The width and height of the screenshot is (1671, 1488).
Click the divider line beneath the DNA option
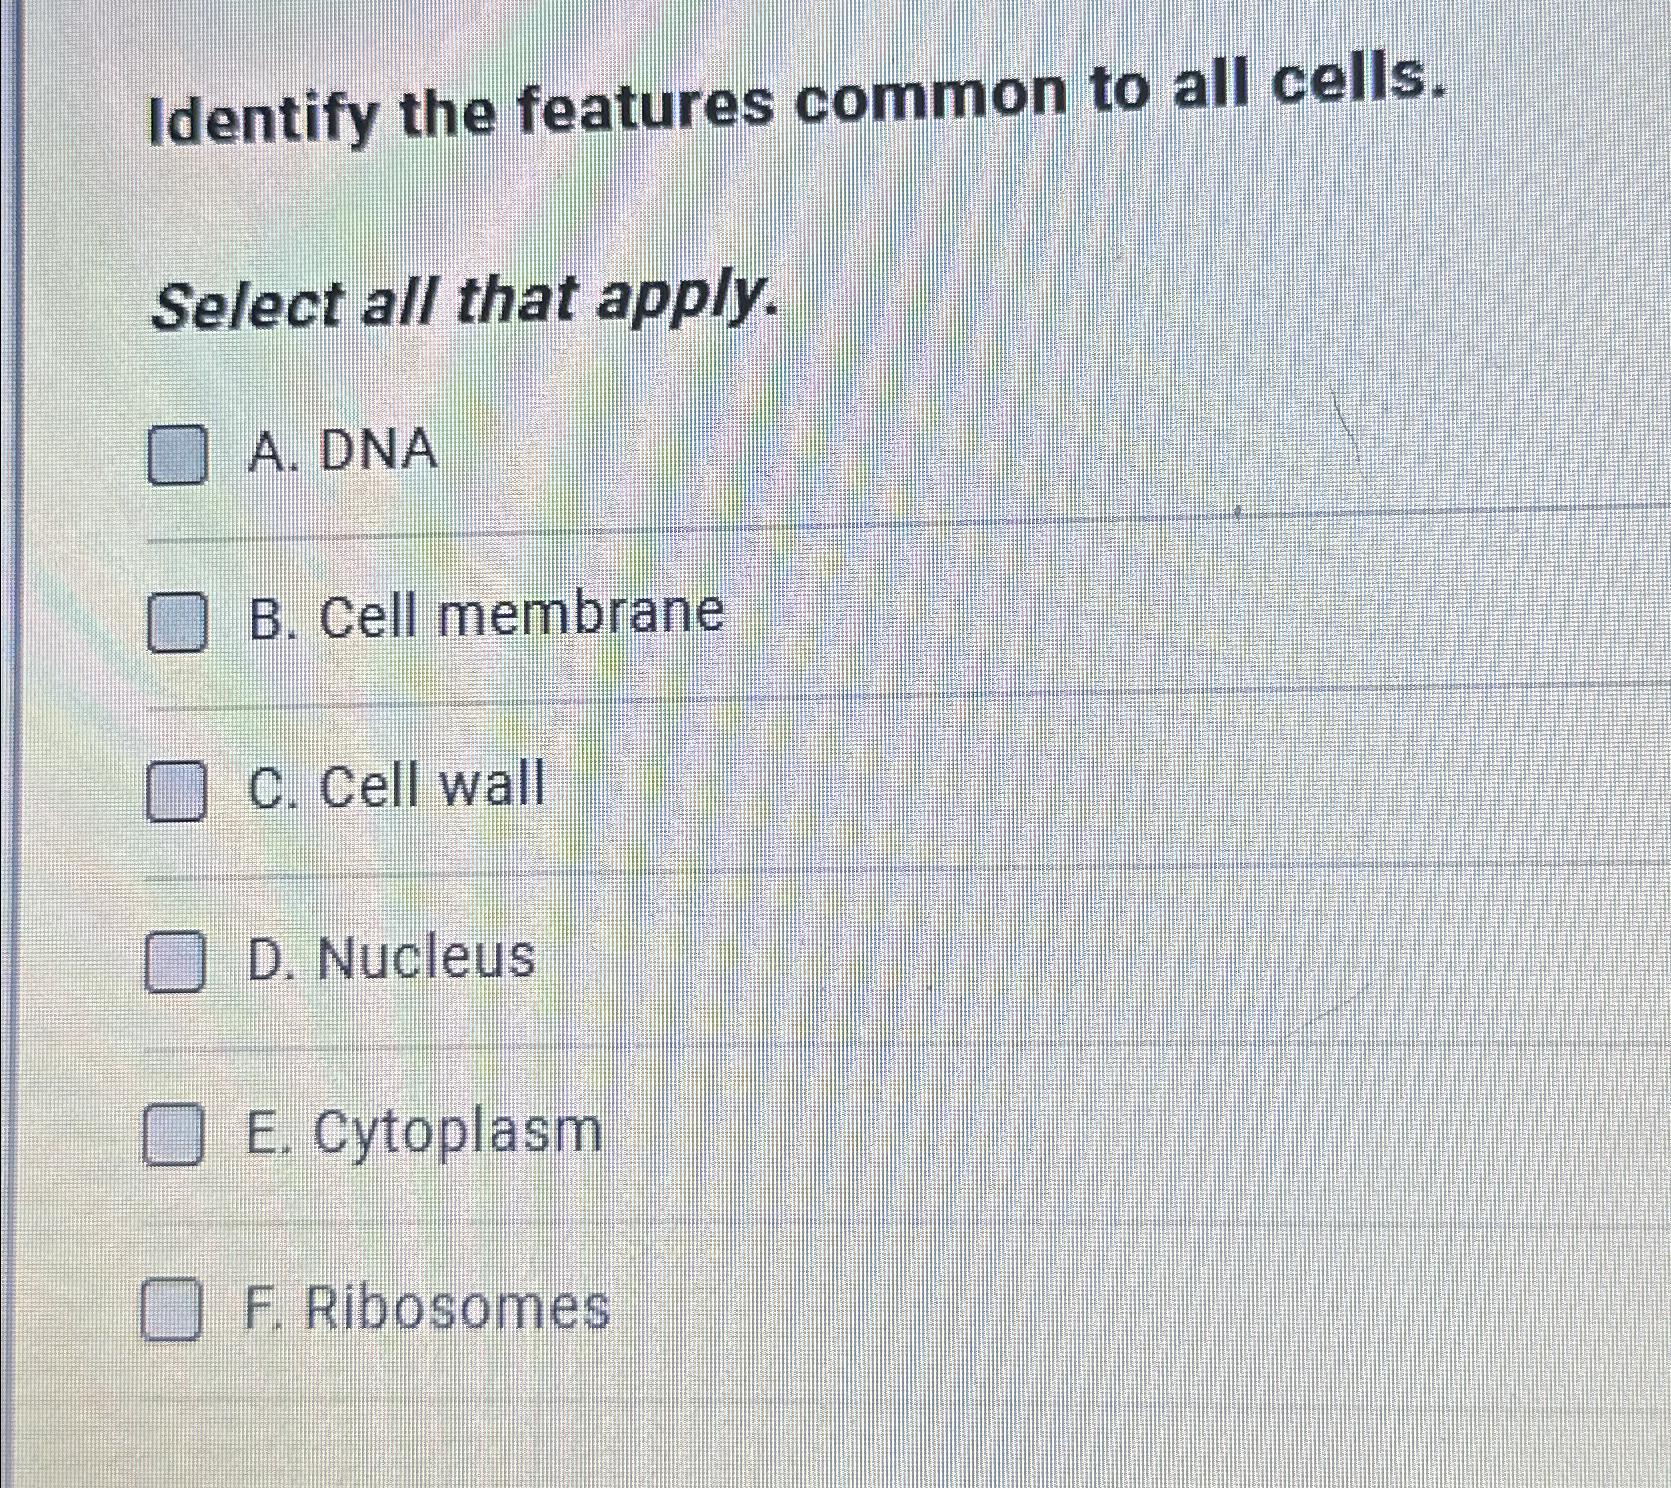908,522
